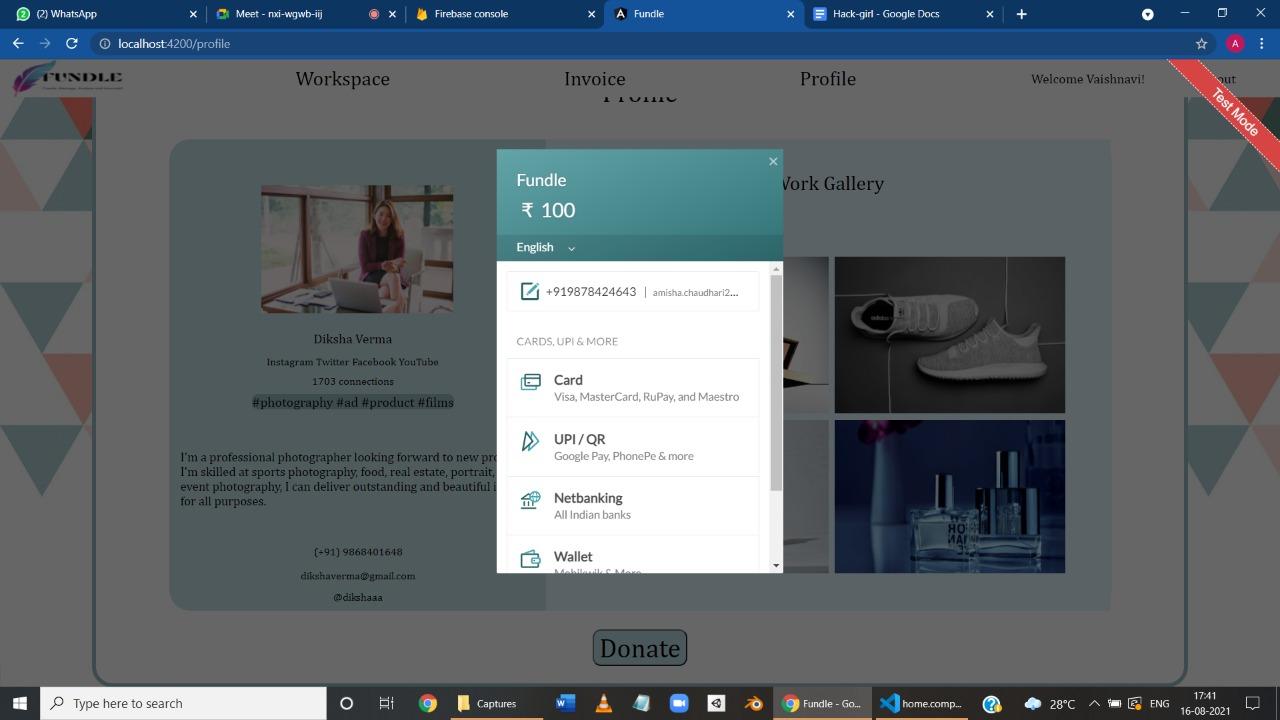Click the scroll up arrow in payment dialog

point(776,269)
